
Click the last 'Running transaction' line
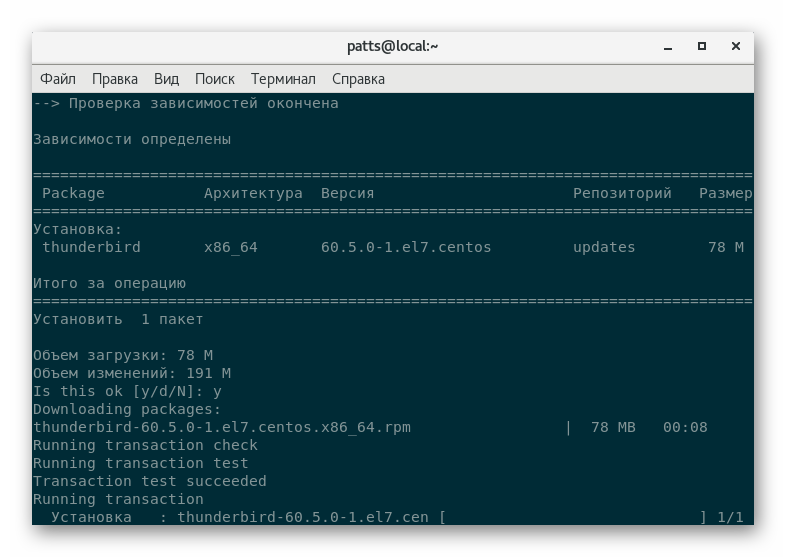(118, 500)
